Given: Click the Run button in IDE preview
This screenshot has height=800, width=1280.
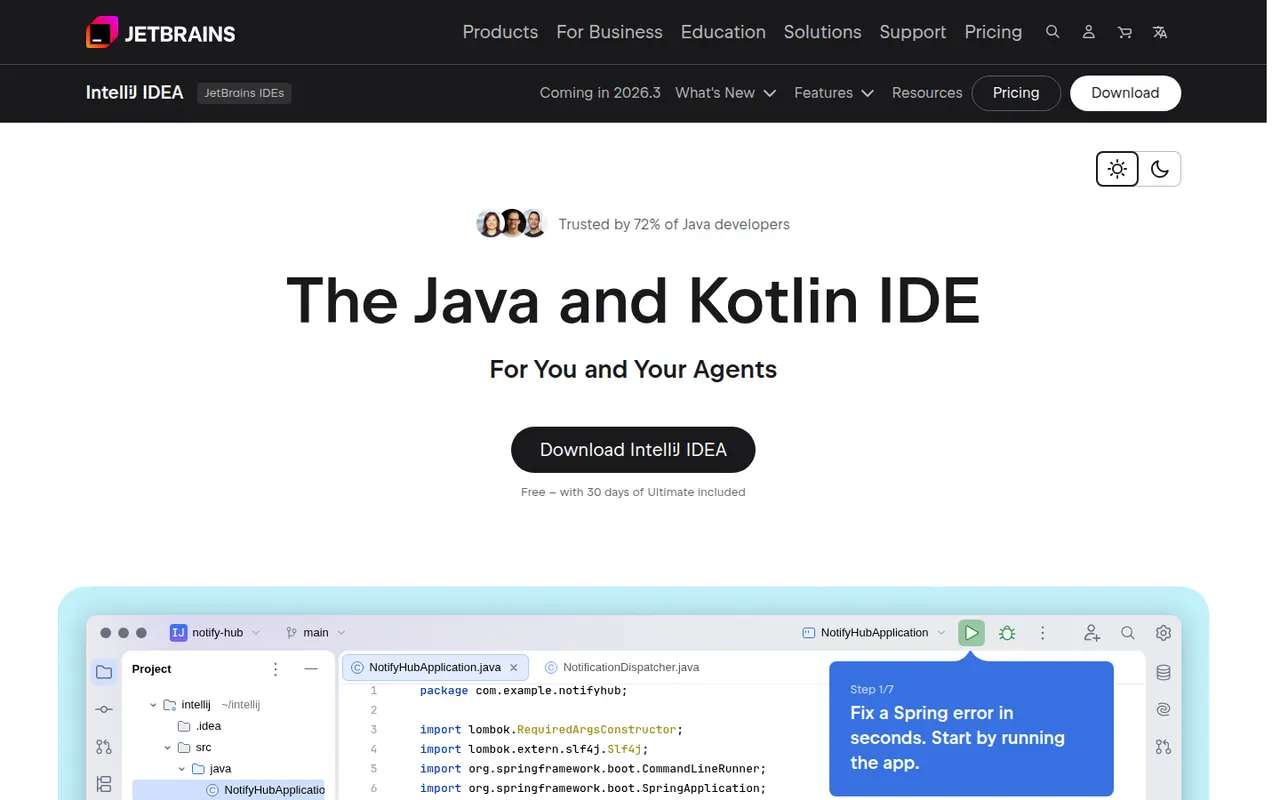Looking at the screenshot, I should (x=971, y=633).
